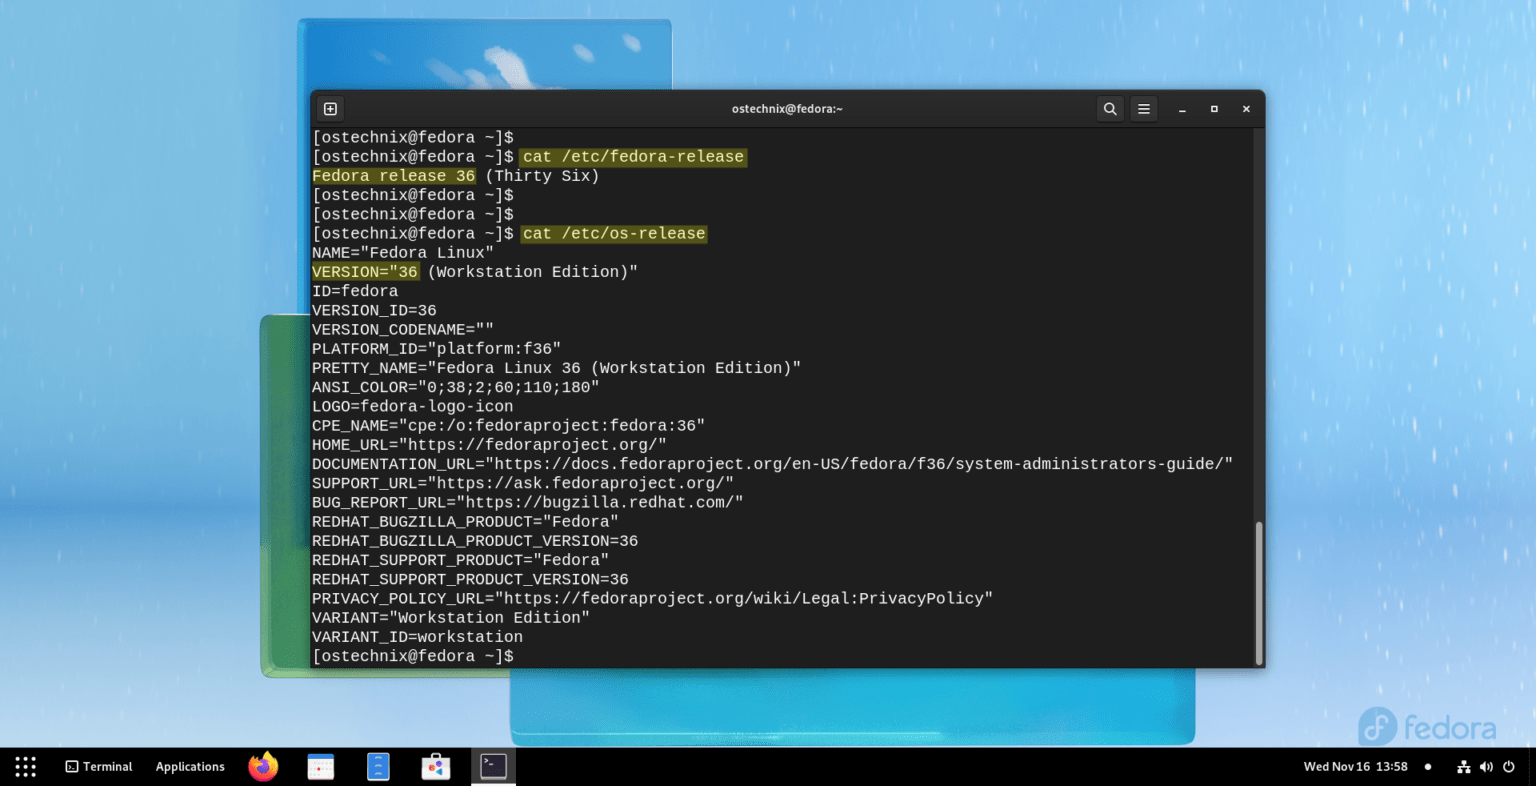This screenshot has width=1536, height=786.
Task: Open the Files app from the taskbar
Action: [x=377, y=766]
